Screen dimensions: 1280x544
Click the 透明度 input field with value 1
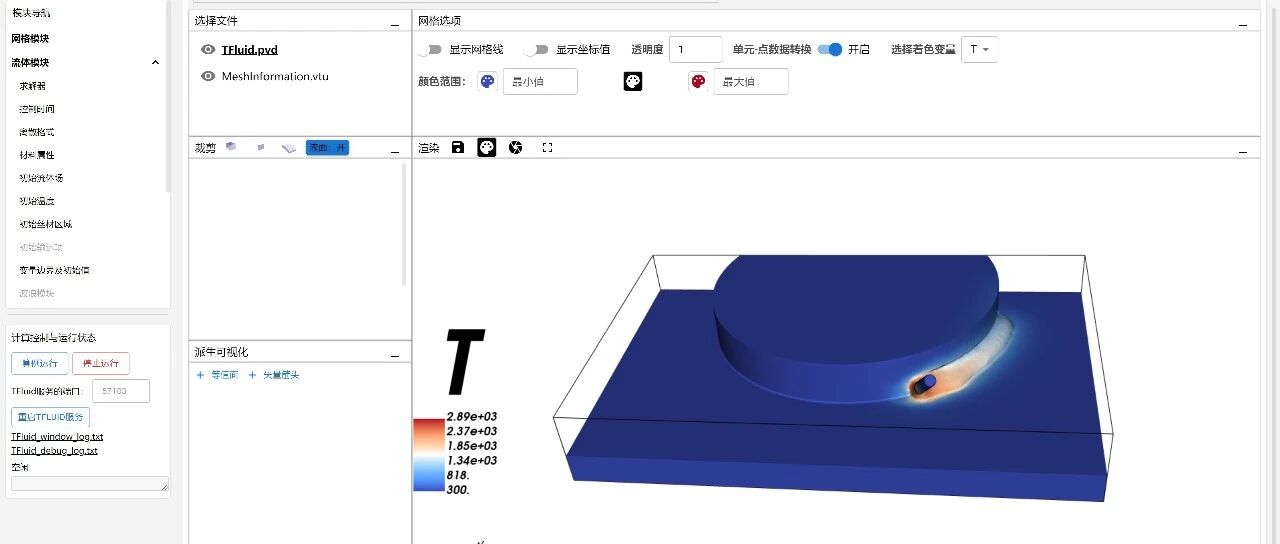point(696,49)
